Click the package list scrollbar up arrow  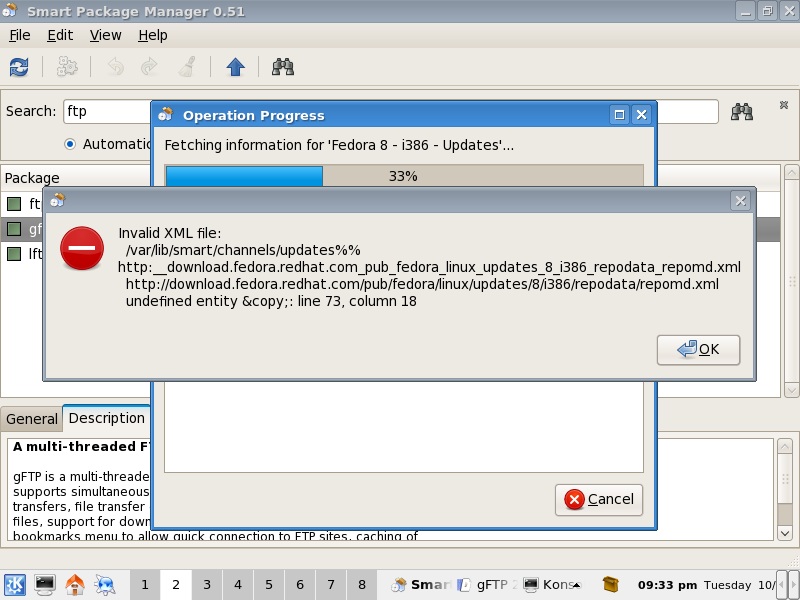coord(792,172)
